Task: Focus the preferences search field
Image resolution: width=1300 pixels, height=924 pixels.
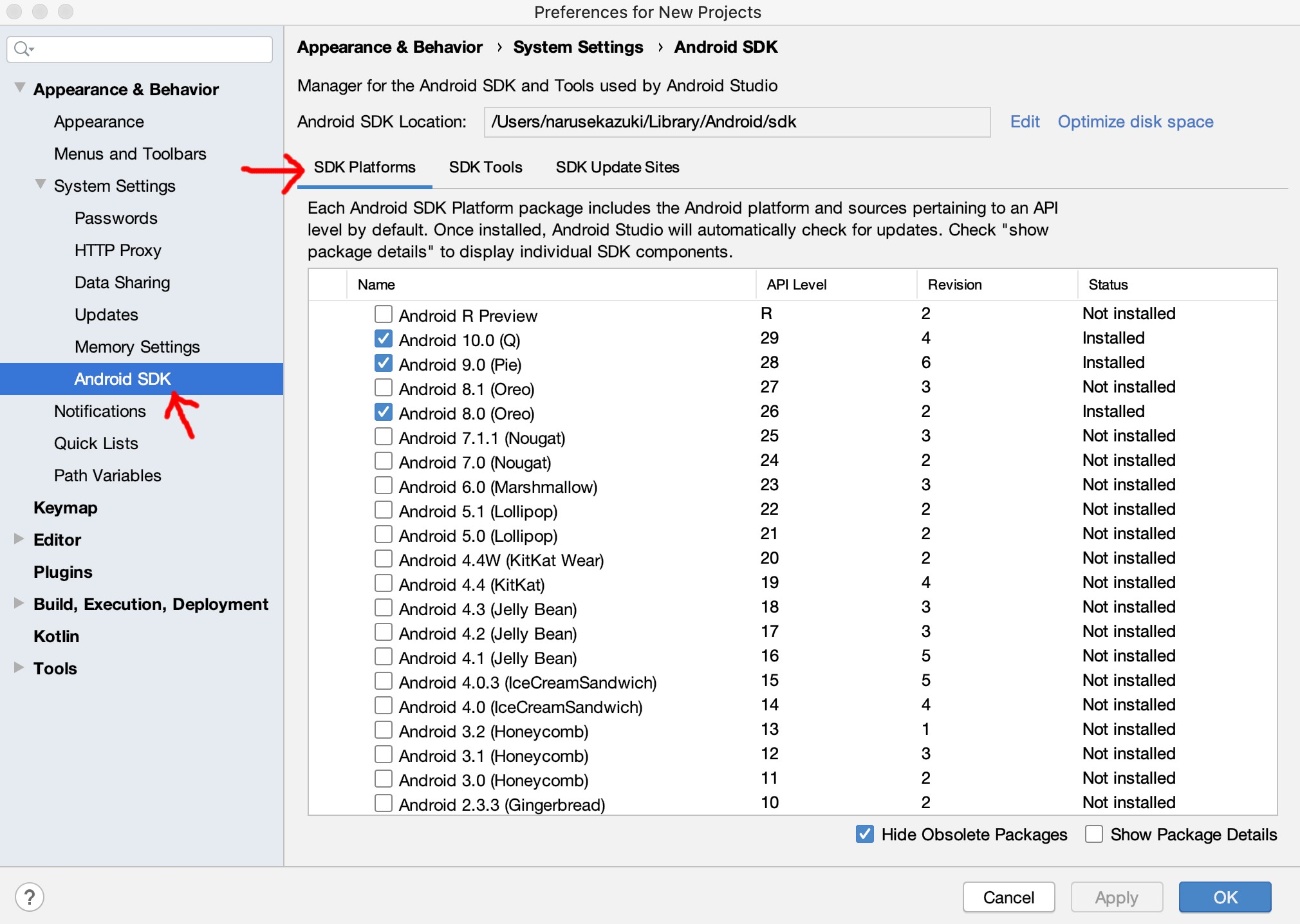Action: pos(140,49)
